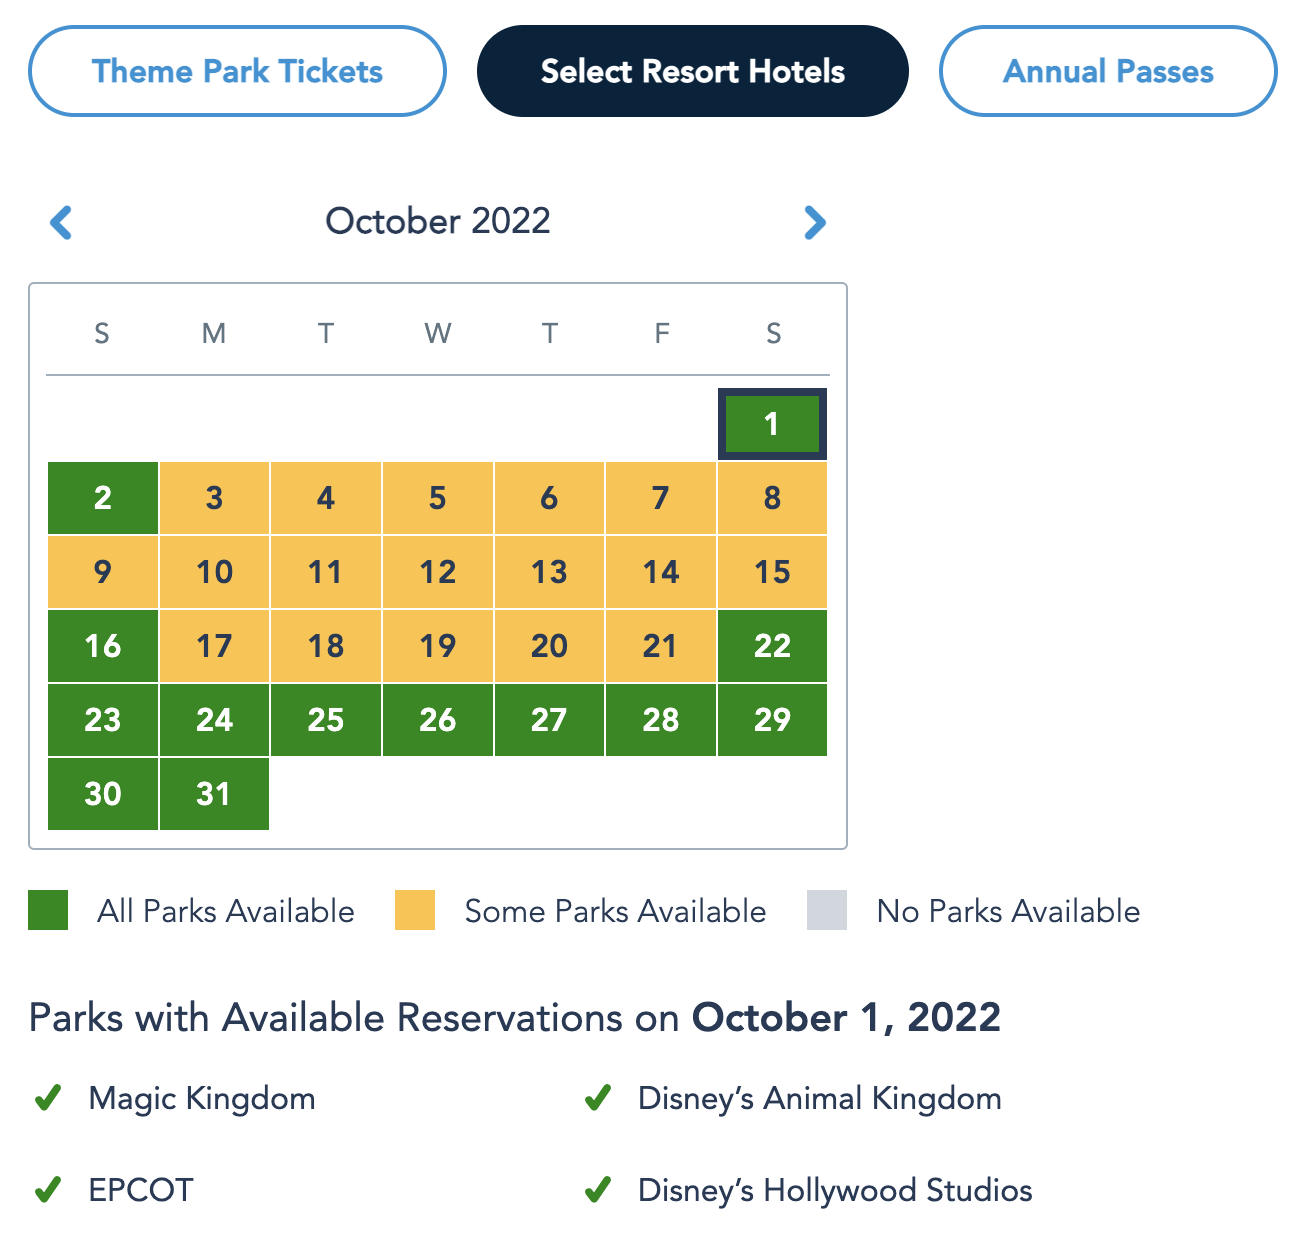Click the gray No Parks Available swatch
Viewport: 1301px width, 1242px height.
click(x=827, y=910)
